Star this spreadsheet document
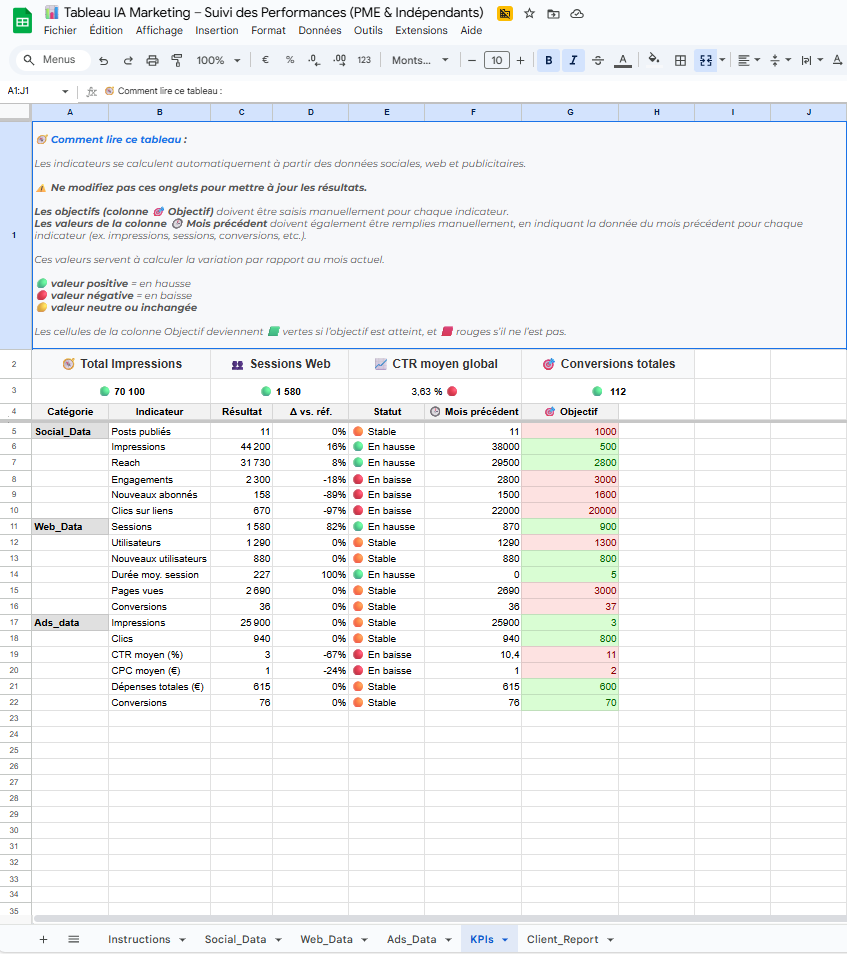Screen dimensions: 847x954 pyautogui.click(x=529, y=13)
